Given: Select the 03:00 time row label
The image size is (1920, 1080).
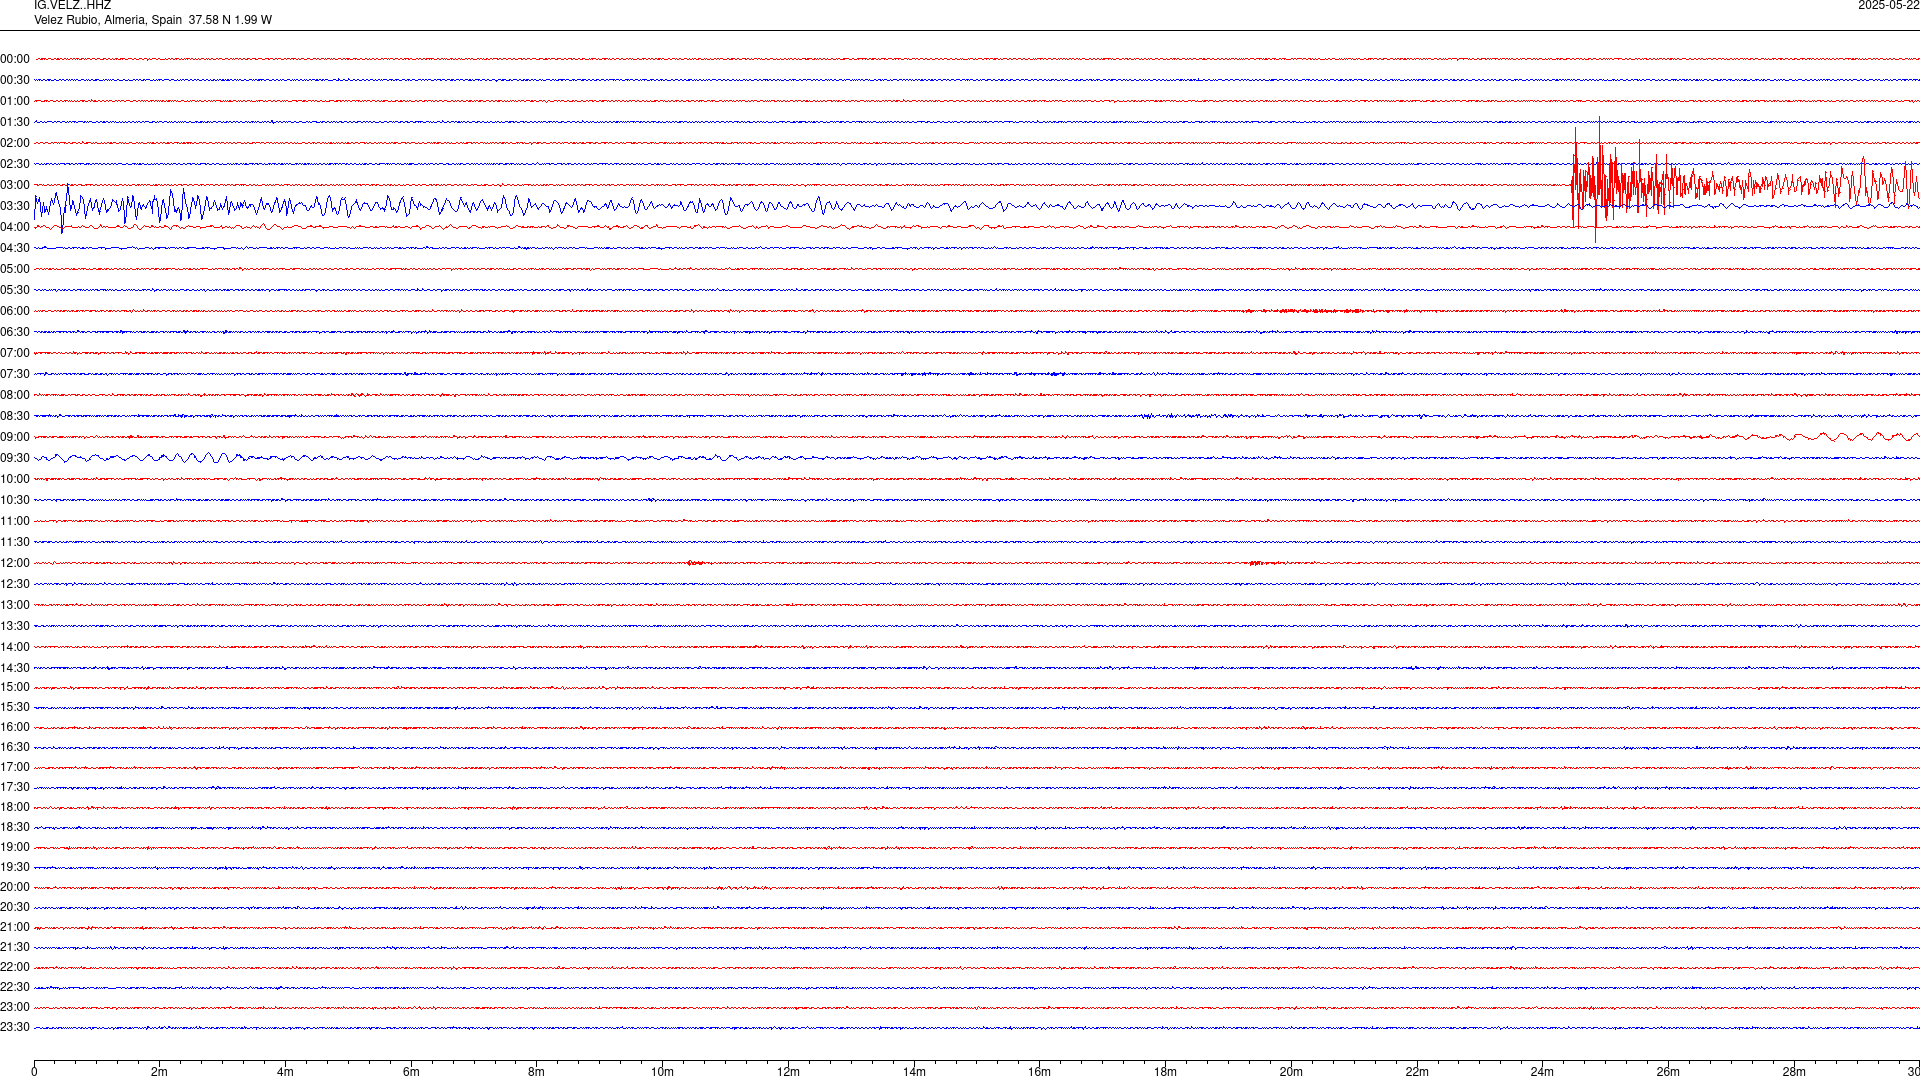Looking at the screenshot, I should 15,185.
